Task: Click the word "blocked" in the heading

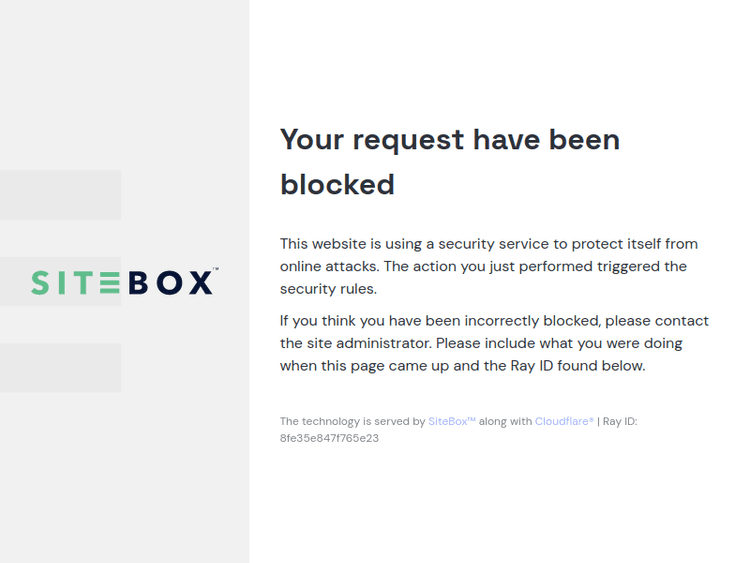Action: click(x=337, y=185)
